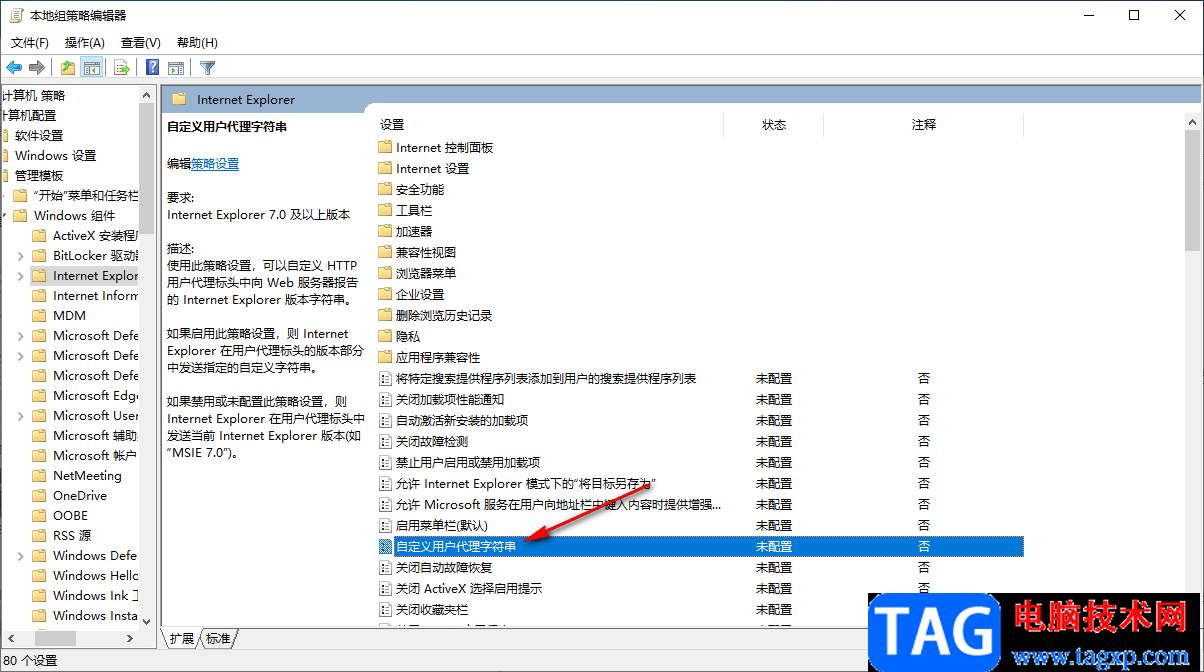The height and width of the screenshot is (672, 1204).
Task: Click the export list toolbar icon
Action: pyautogui.click(x=122, y=67)
